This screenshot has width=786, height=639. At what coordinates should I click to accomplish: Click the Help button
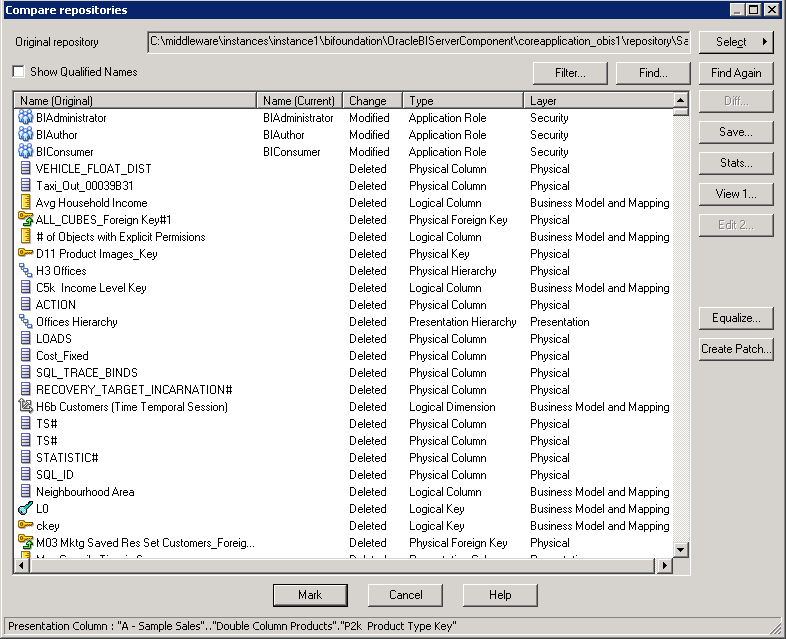click(x=500, y=595)
